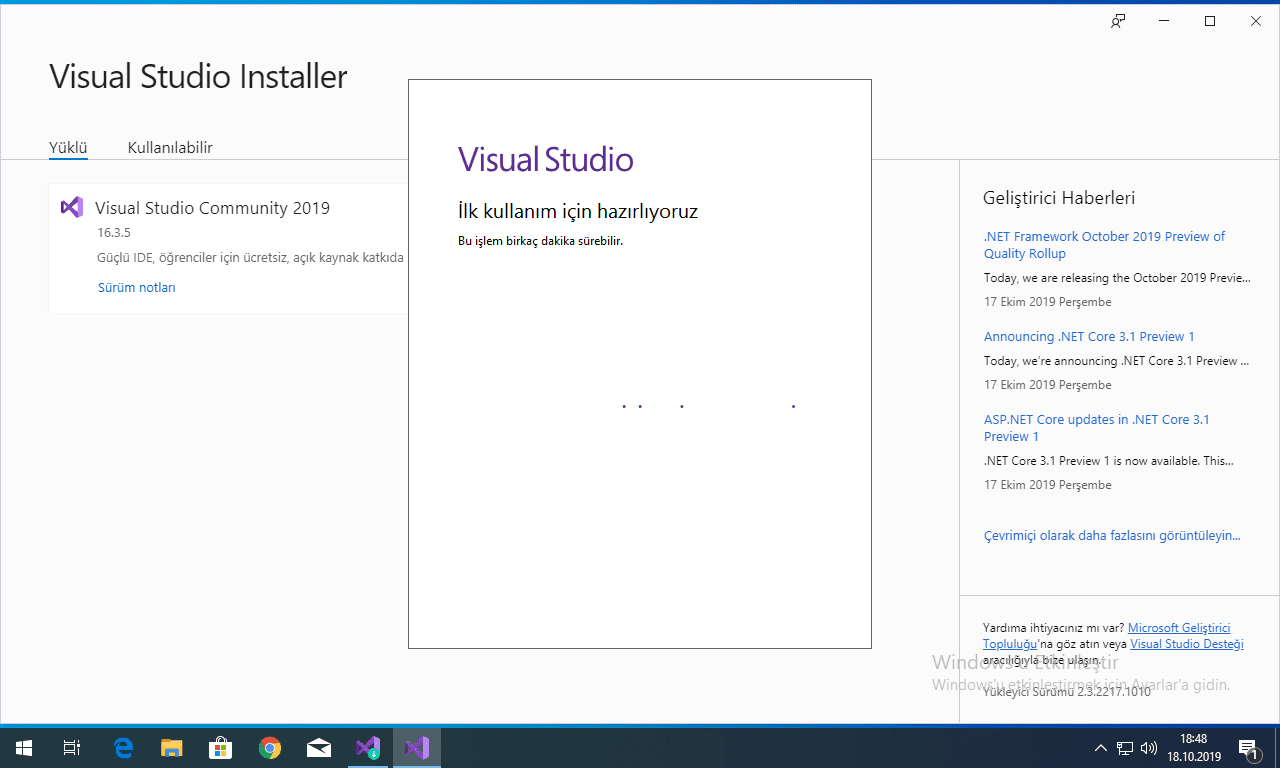Viewport: 1280px width, 768px height.
Task: Open the Windows Start menu
Action: pyautogui.click(x=24, y=748)
